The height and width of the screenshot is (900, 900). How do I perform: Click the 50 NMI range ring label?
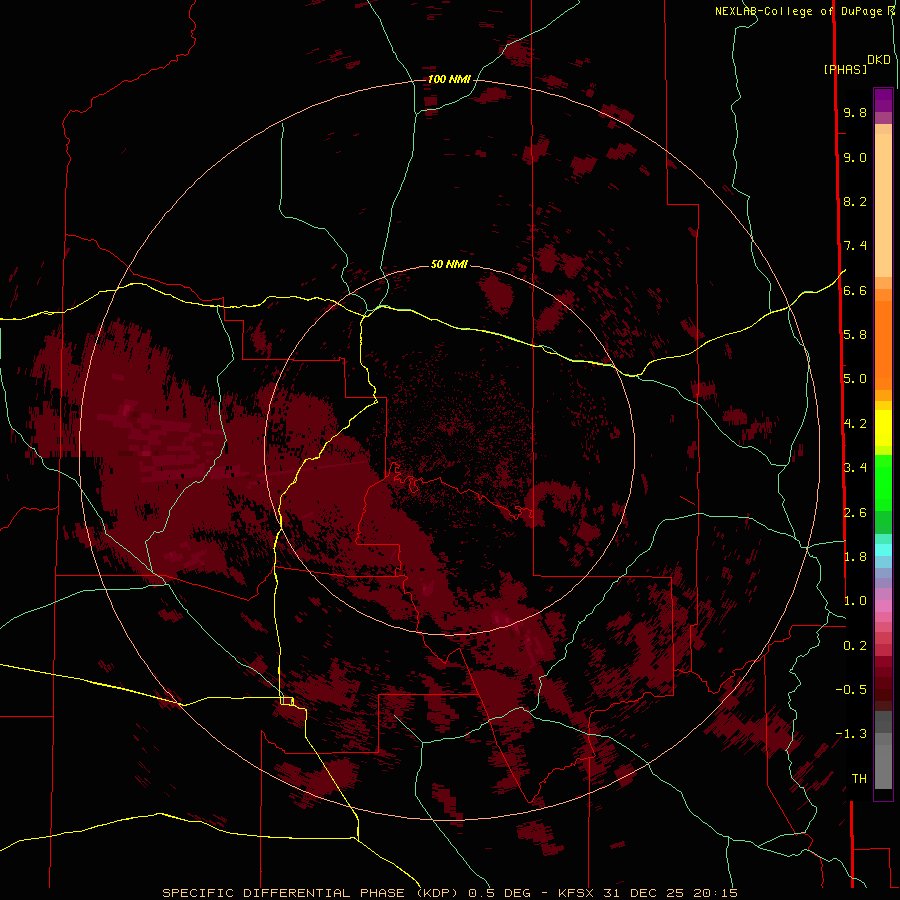[x=449, y=264]
